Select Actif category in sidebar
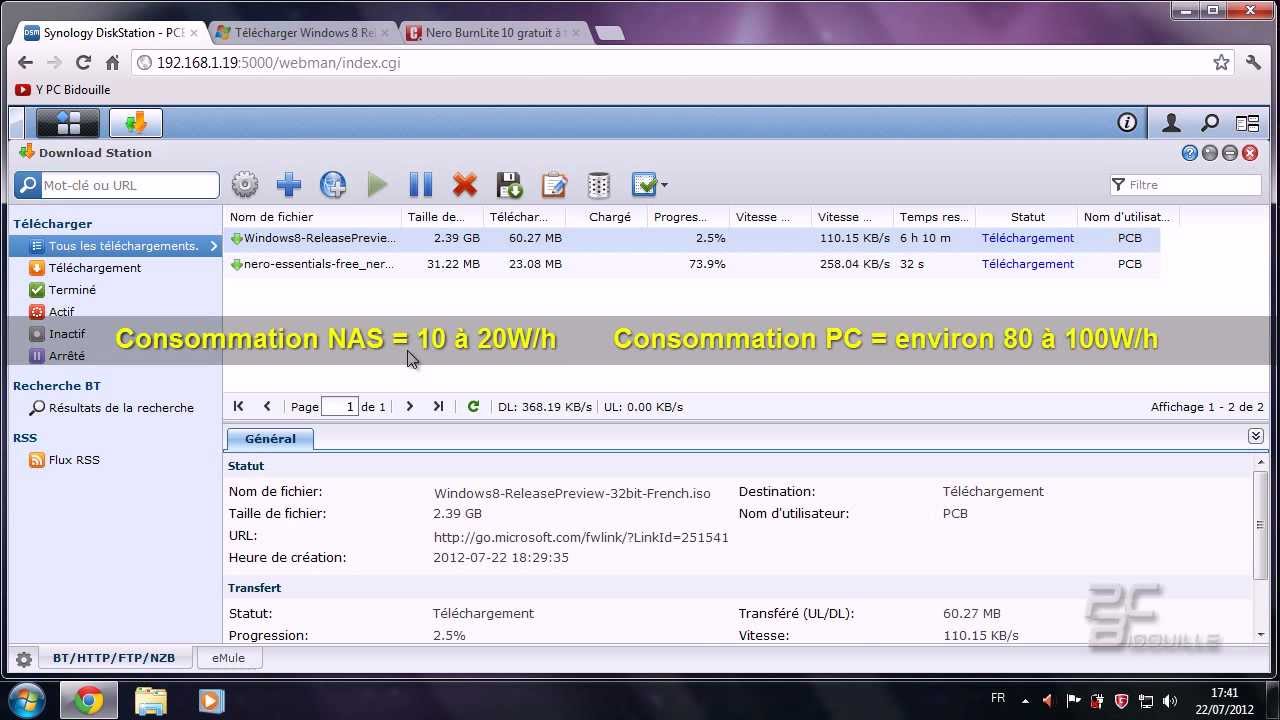 tap(61, 312)
